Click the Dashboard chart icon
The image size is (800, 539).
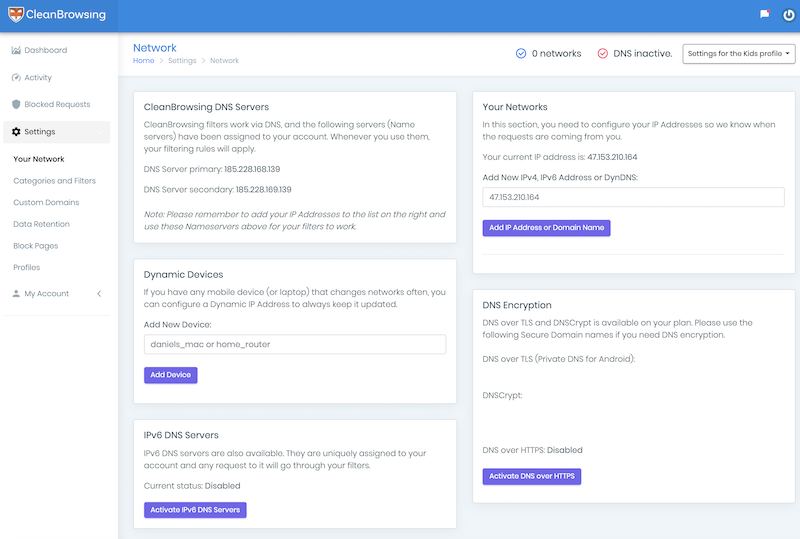coord(16,50)
